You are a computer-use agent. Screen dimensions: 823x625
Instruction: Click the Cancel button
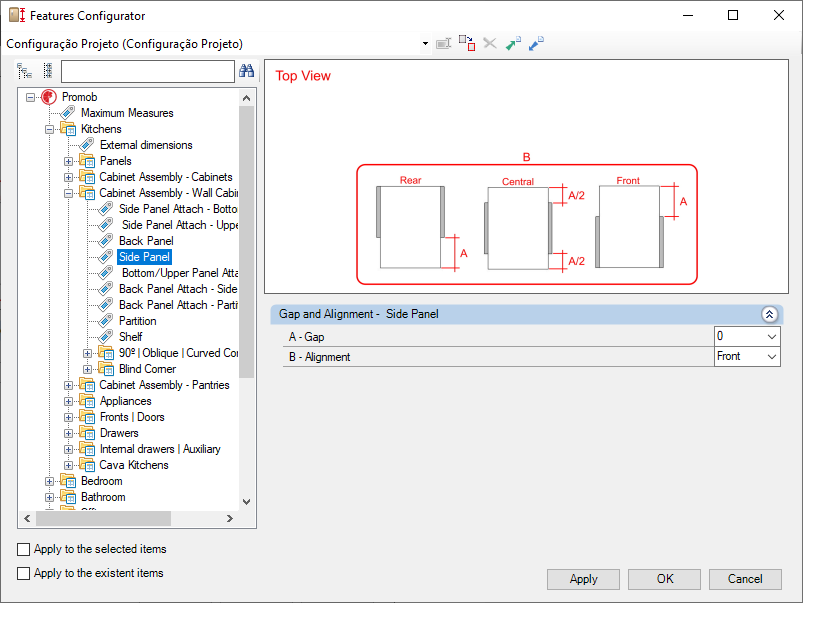[x=745, y=579]
